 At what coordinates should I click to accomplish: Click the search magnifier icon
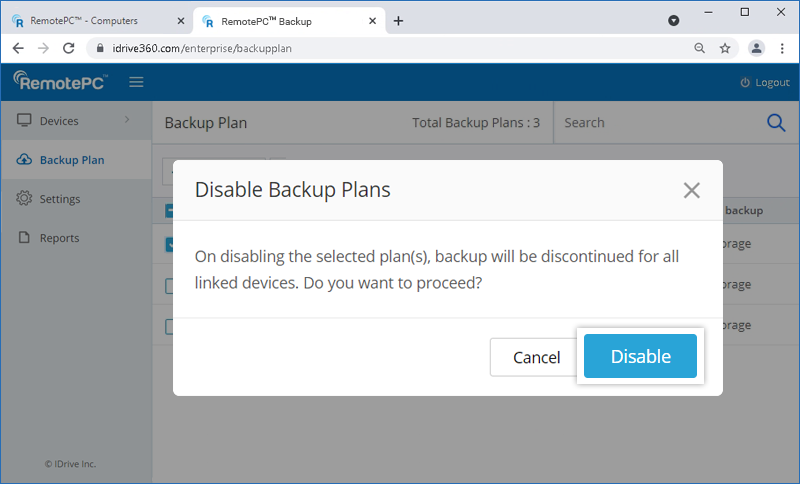pyautogui.click(x=776, y=122)
